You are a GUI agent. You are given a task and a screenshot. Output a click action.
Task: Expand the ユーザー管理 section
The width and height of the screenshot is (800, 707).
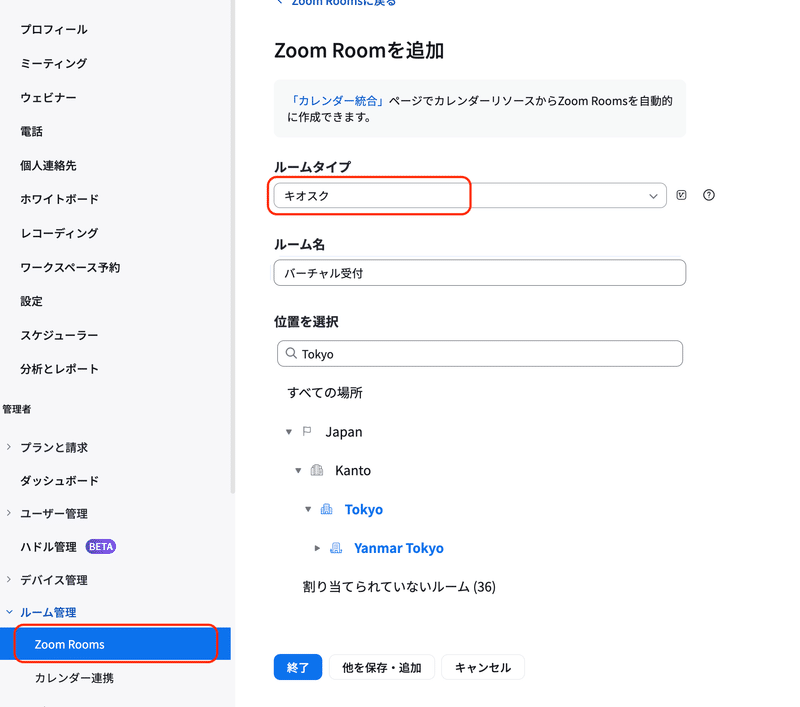point(9,513)
